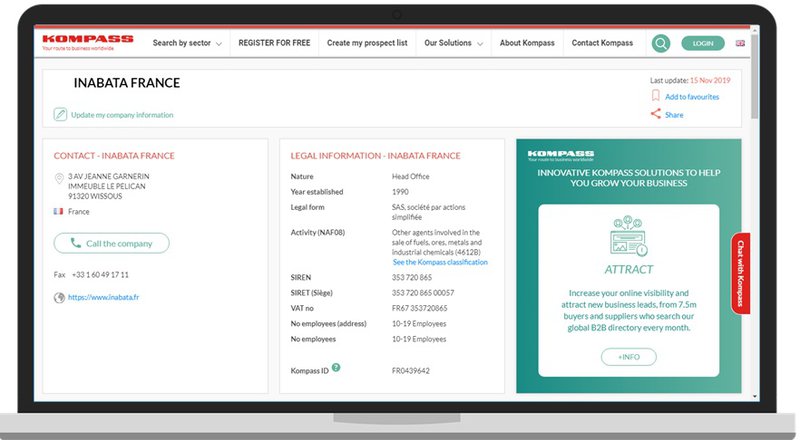Click the pencil Update company information icon
Viewport: 800px width, 440px height.
61,115
